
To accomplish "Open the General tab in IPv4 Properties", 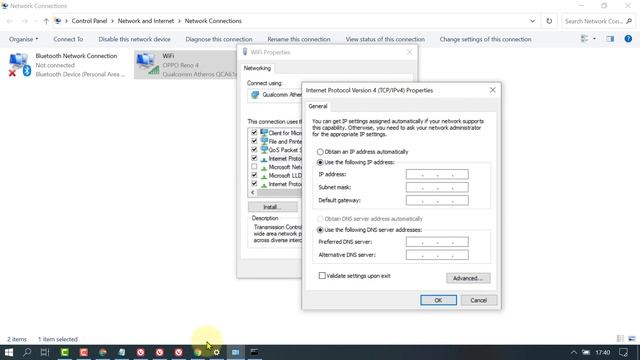I will point(318,106).
